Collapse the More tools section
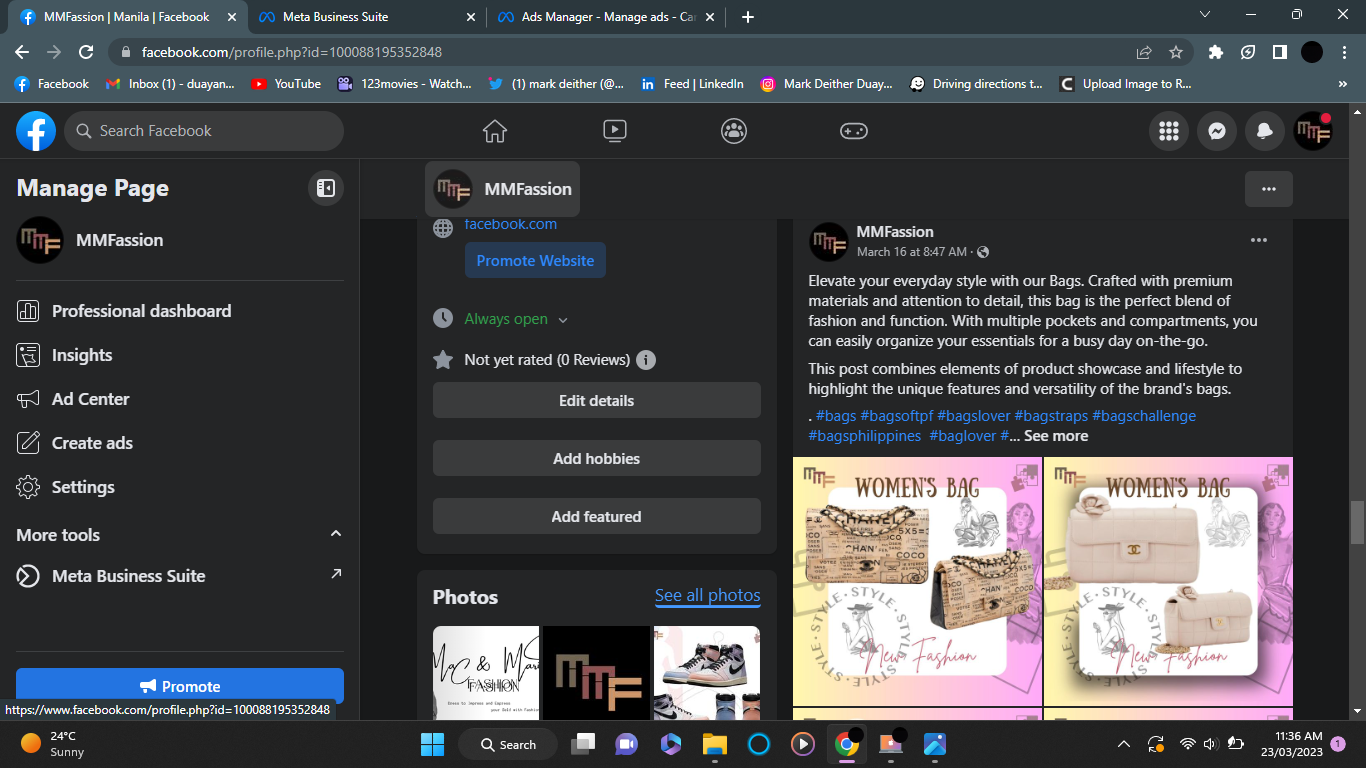Viewport: 1366px width, 768px height. 336,534
